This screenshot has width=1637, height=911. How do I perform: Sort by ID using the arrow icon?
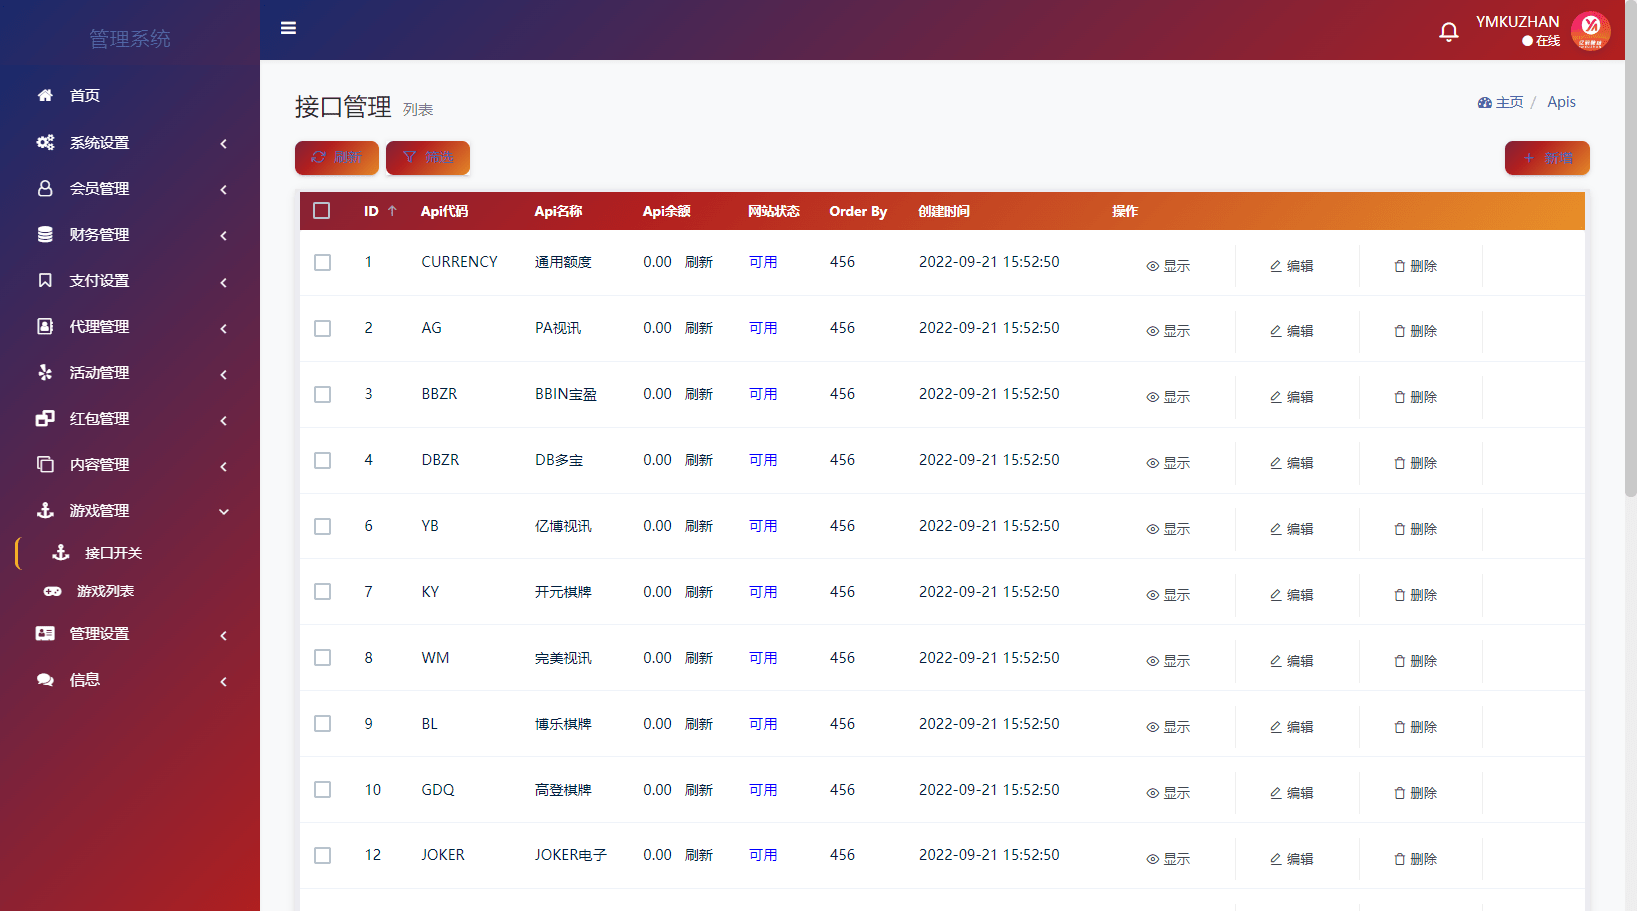coord(392,211)
